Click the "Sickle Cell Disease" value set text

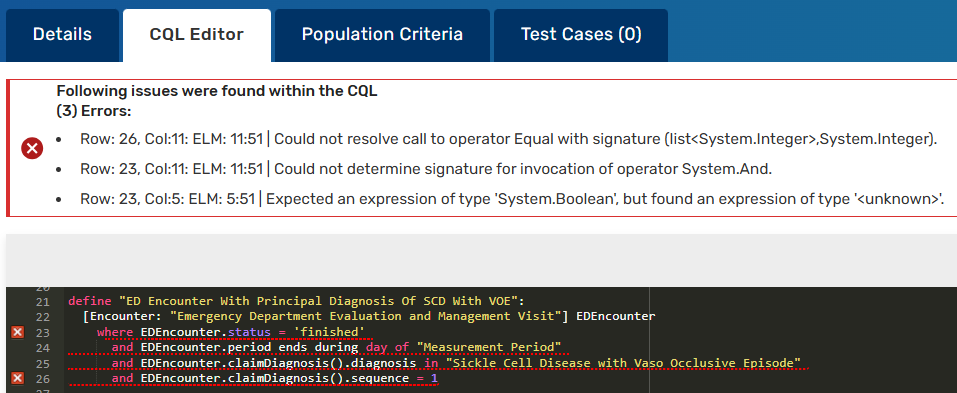[x=623, y=363]
